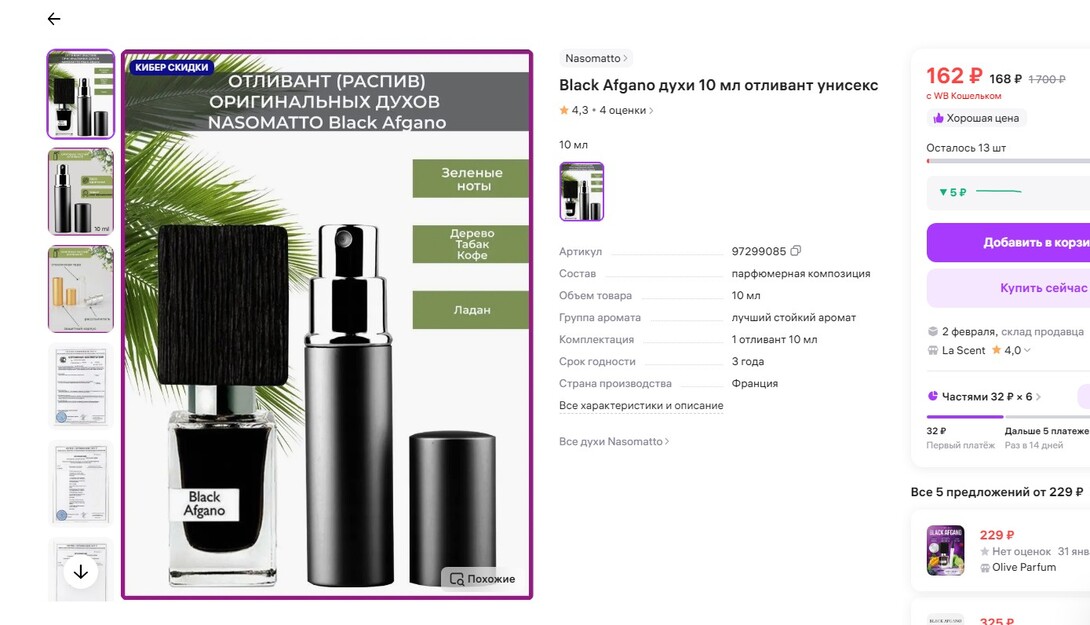Click the rating star icon 4,3

pyautogui.click(x=564, y=110)
